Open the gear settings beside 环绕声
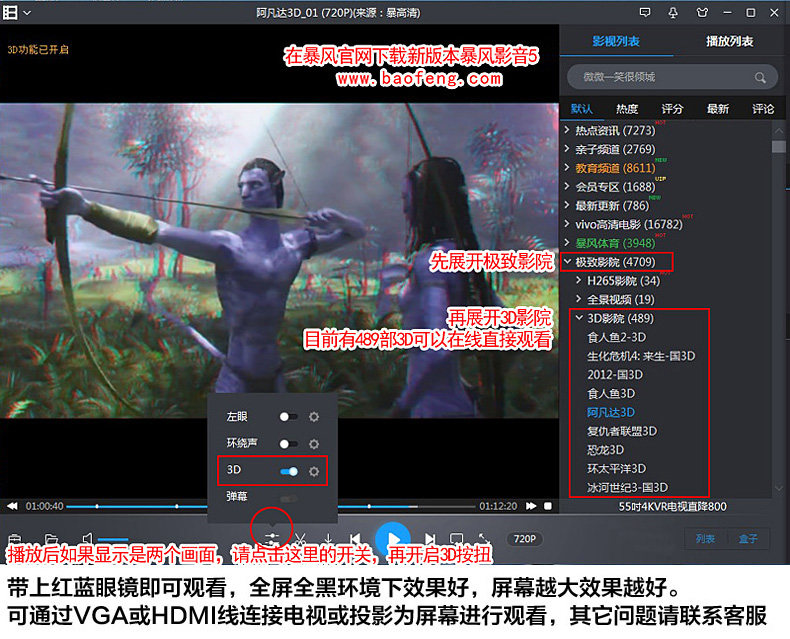Viewport: 790px width, 639px height. 314,444
